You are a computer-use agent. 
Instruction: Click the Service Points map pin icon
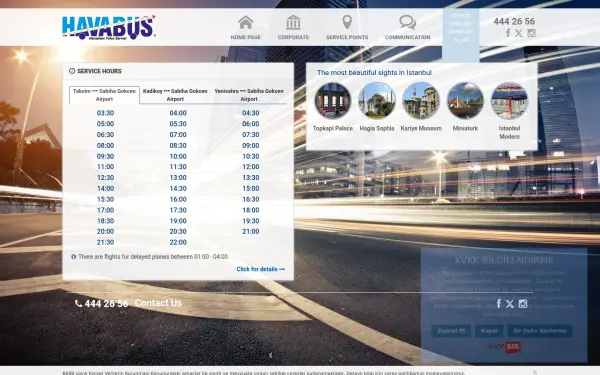tap(347, 22)
